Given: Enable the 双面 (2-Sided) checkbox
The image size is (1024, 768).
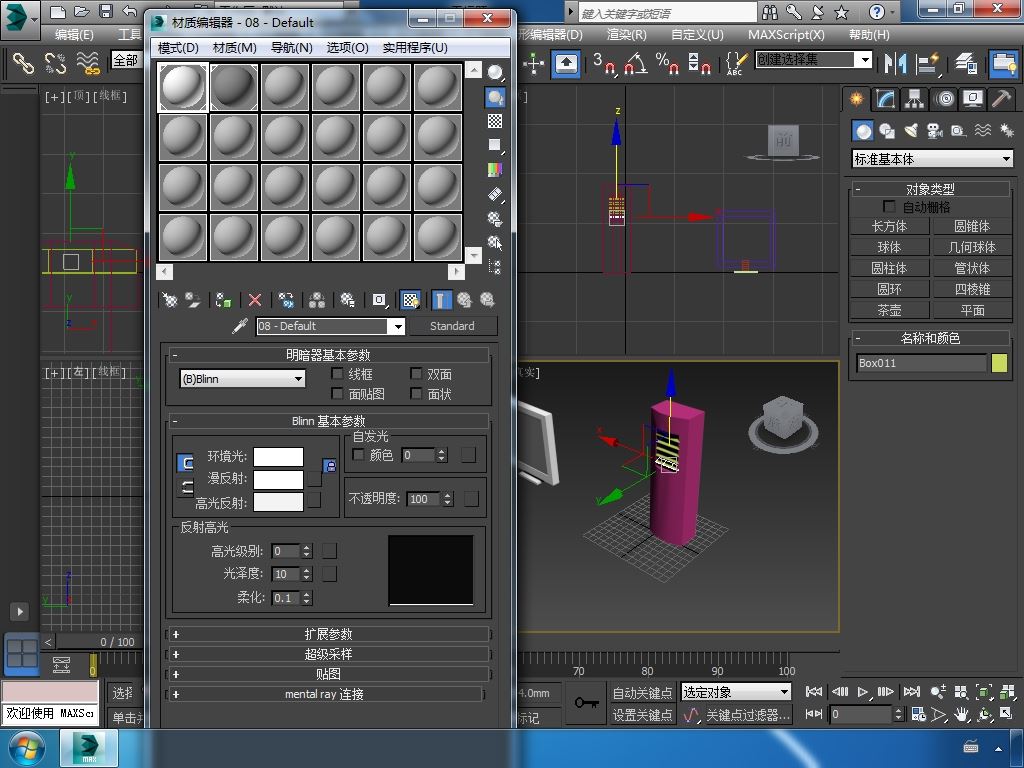Looking at the screenshot, I should [x=417, y=374].
